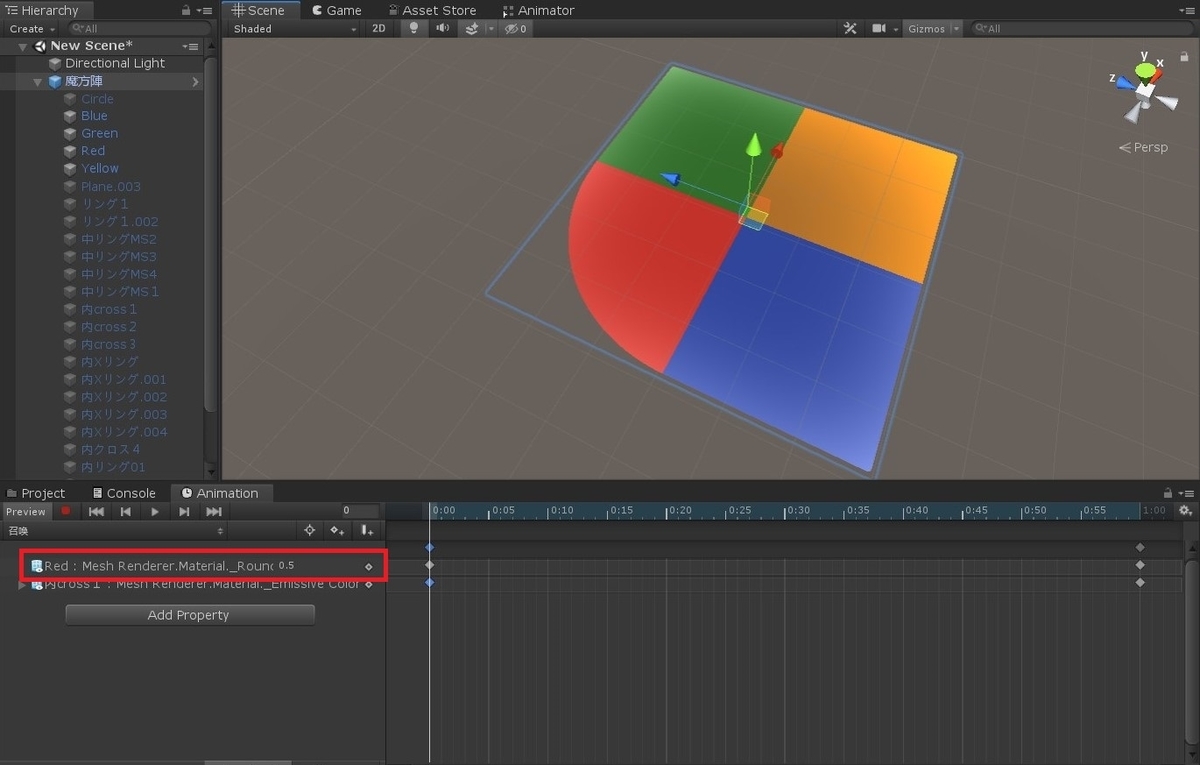Click the Add Event icon

(367, 530)
